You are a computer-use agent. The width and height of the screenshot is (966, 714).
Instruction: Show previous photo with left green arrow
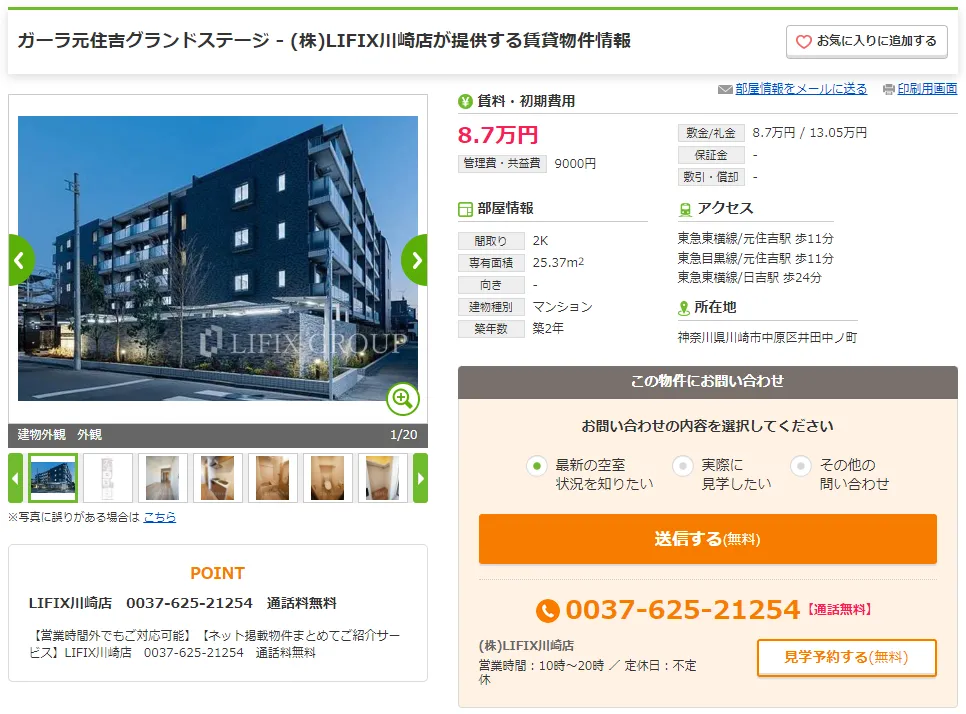[x=20, y=260]
